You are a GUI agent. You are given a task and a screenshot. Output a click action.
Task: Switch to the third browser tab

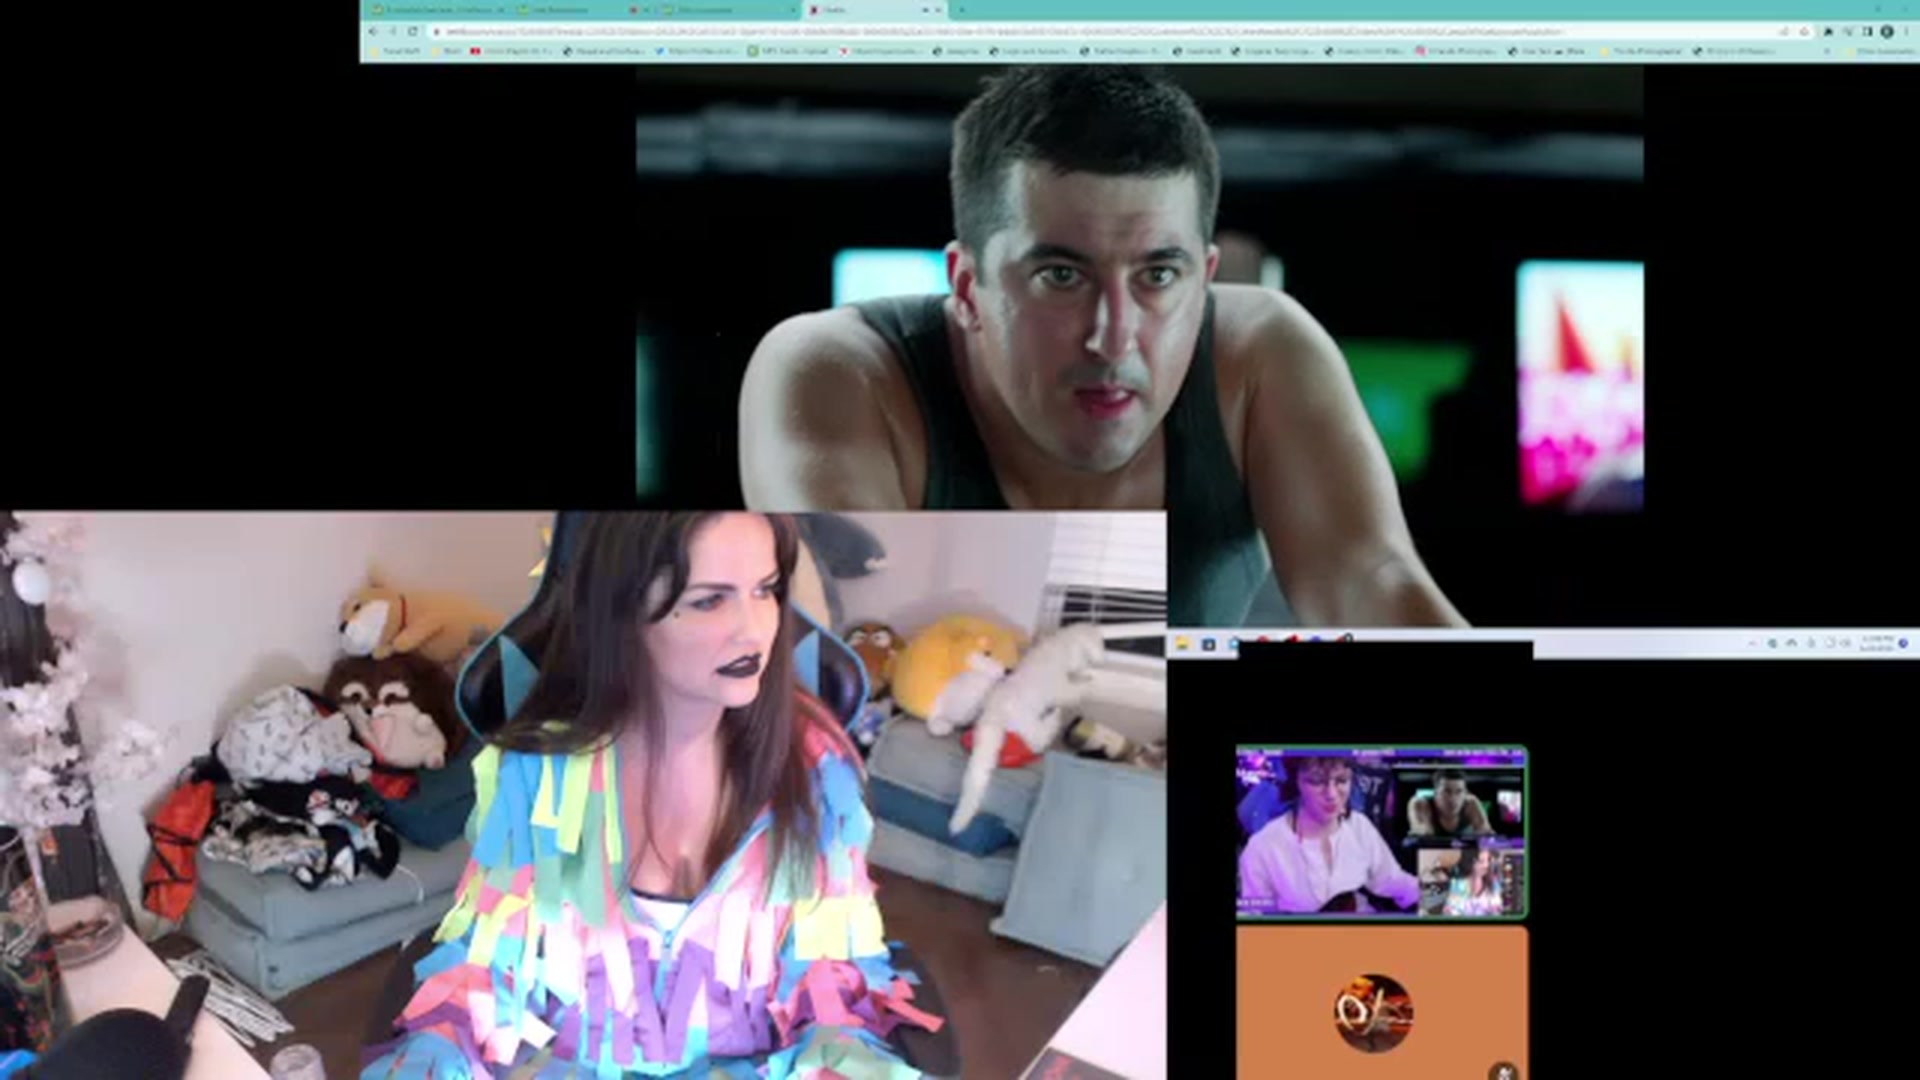click(x=727, y=10)
